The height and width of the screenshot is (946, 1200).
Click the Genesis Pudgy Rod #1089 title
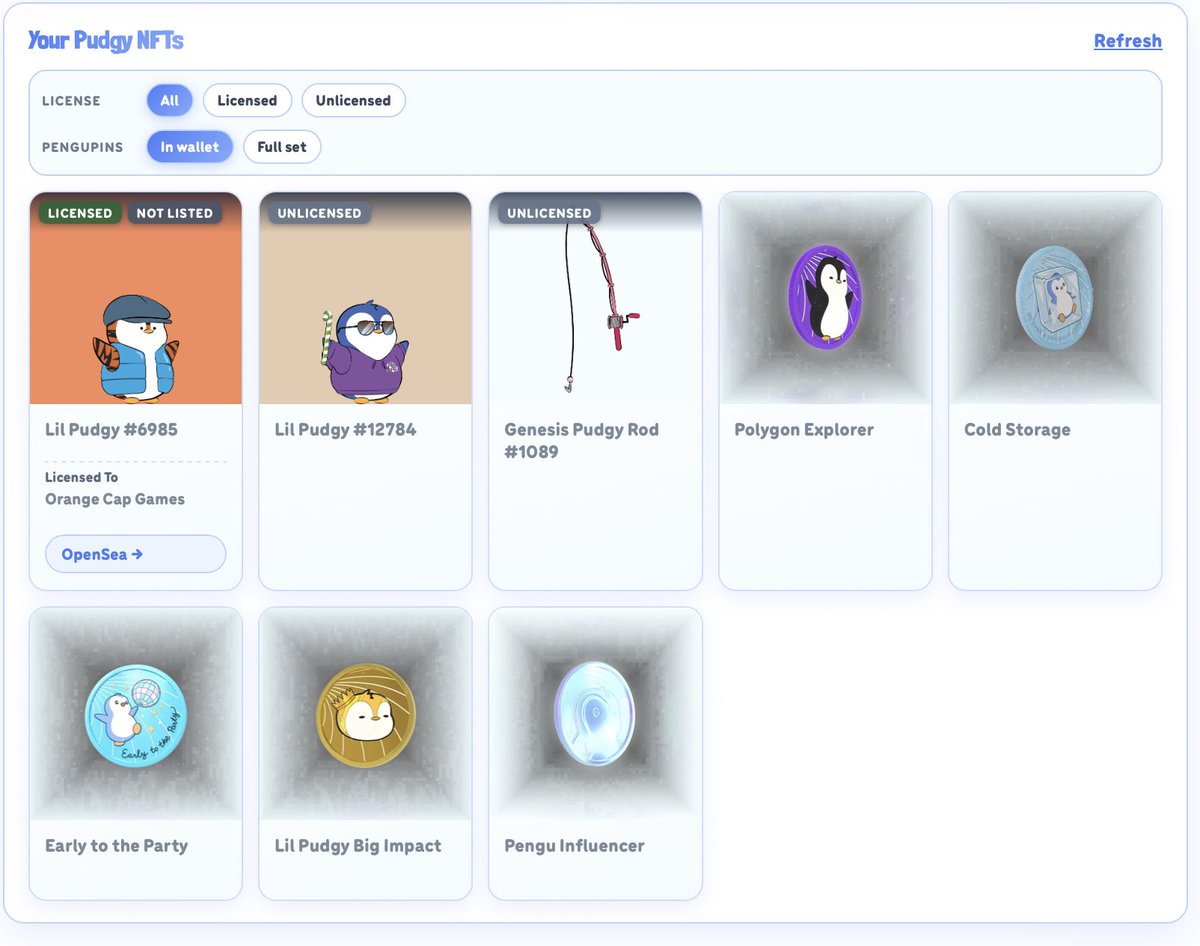click(x=581, y=441)
